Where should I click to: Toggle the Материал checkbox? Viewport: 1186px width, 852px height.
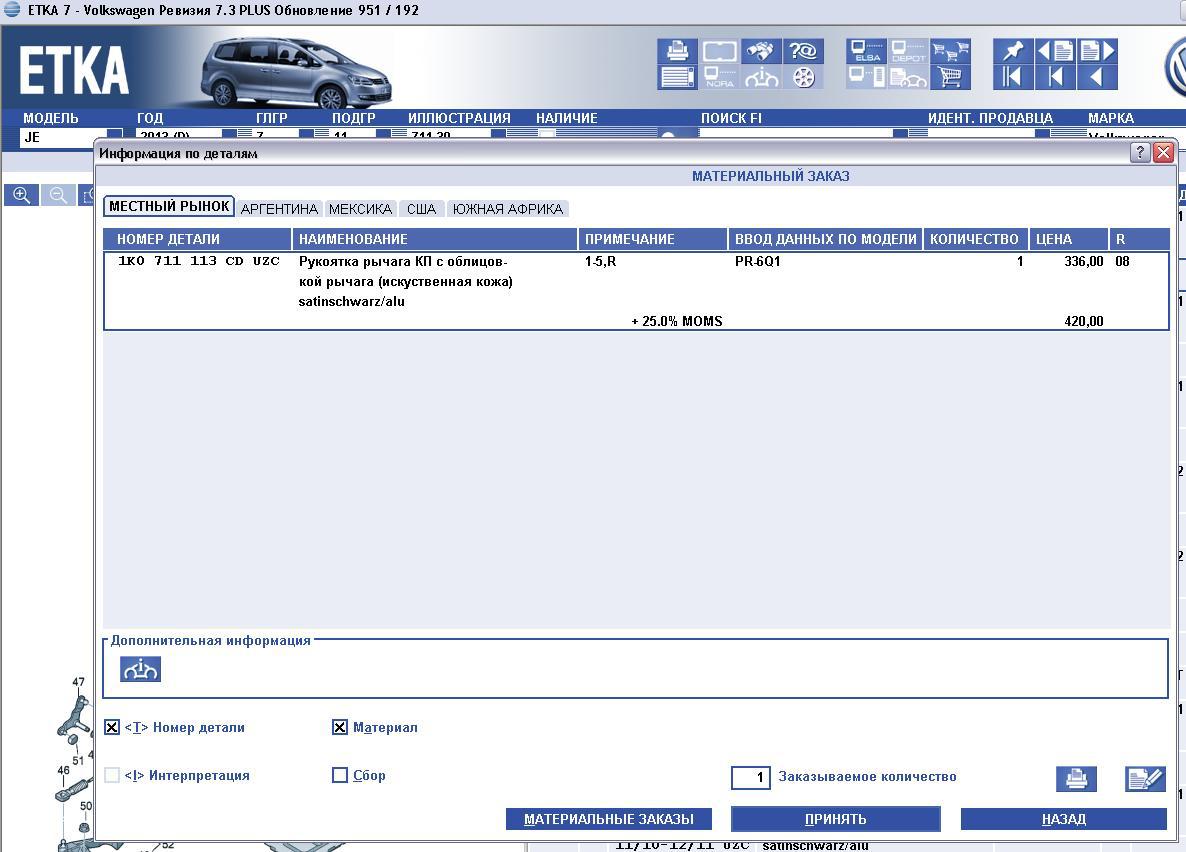pos(340,727)
